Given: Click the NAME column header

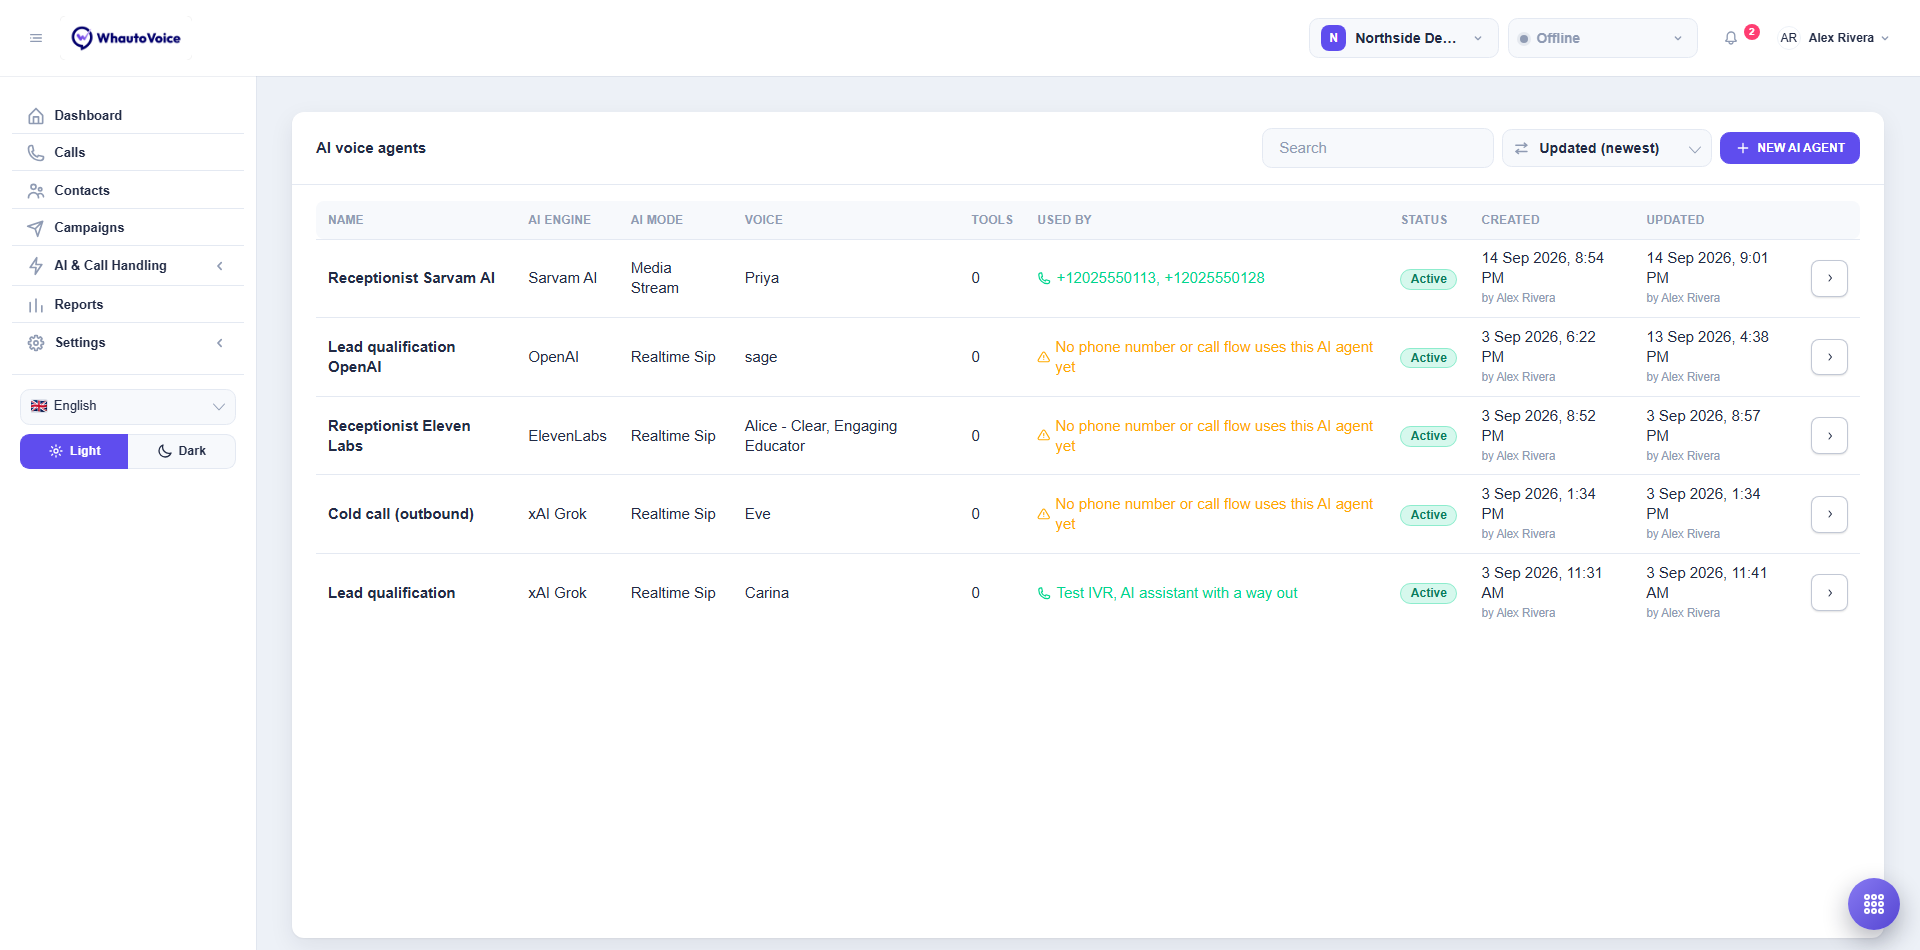Looking at the screenshot, I should tap(346, 220).
